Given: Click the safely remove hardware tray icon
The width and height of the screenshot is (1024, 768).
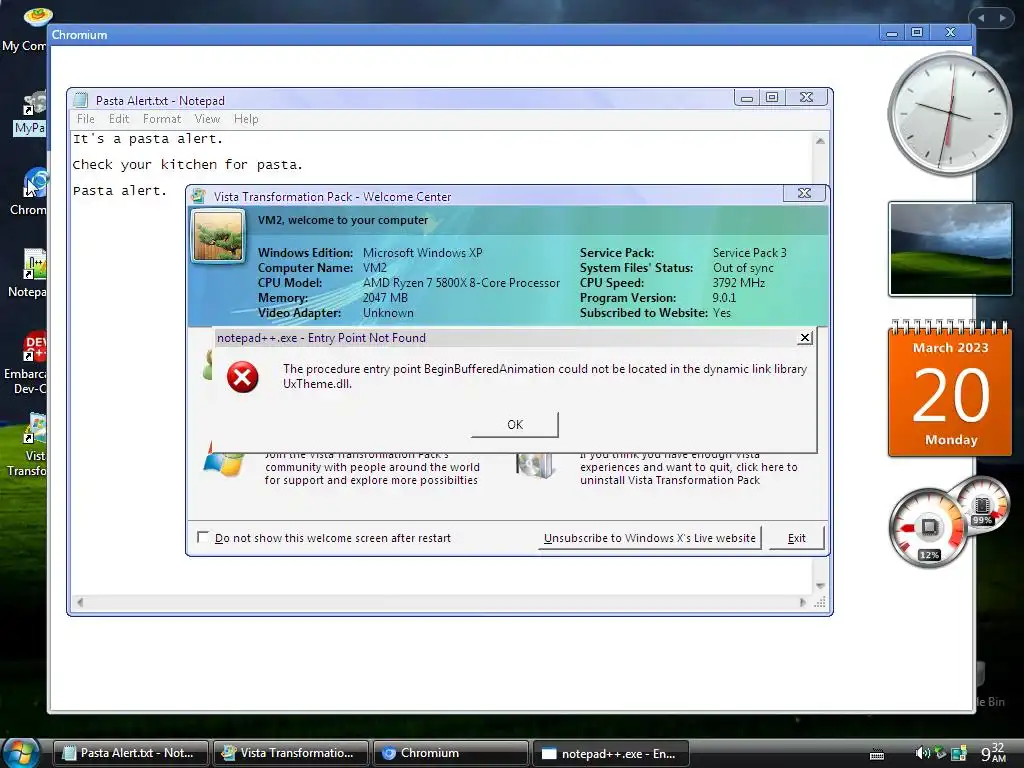Looking at the screenshot, I should pos(940,753).
